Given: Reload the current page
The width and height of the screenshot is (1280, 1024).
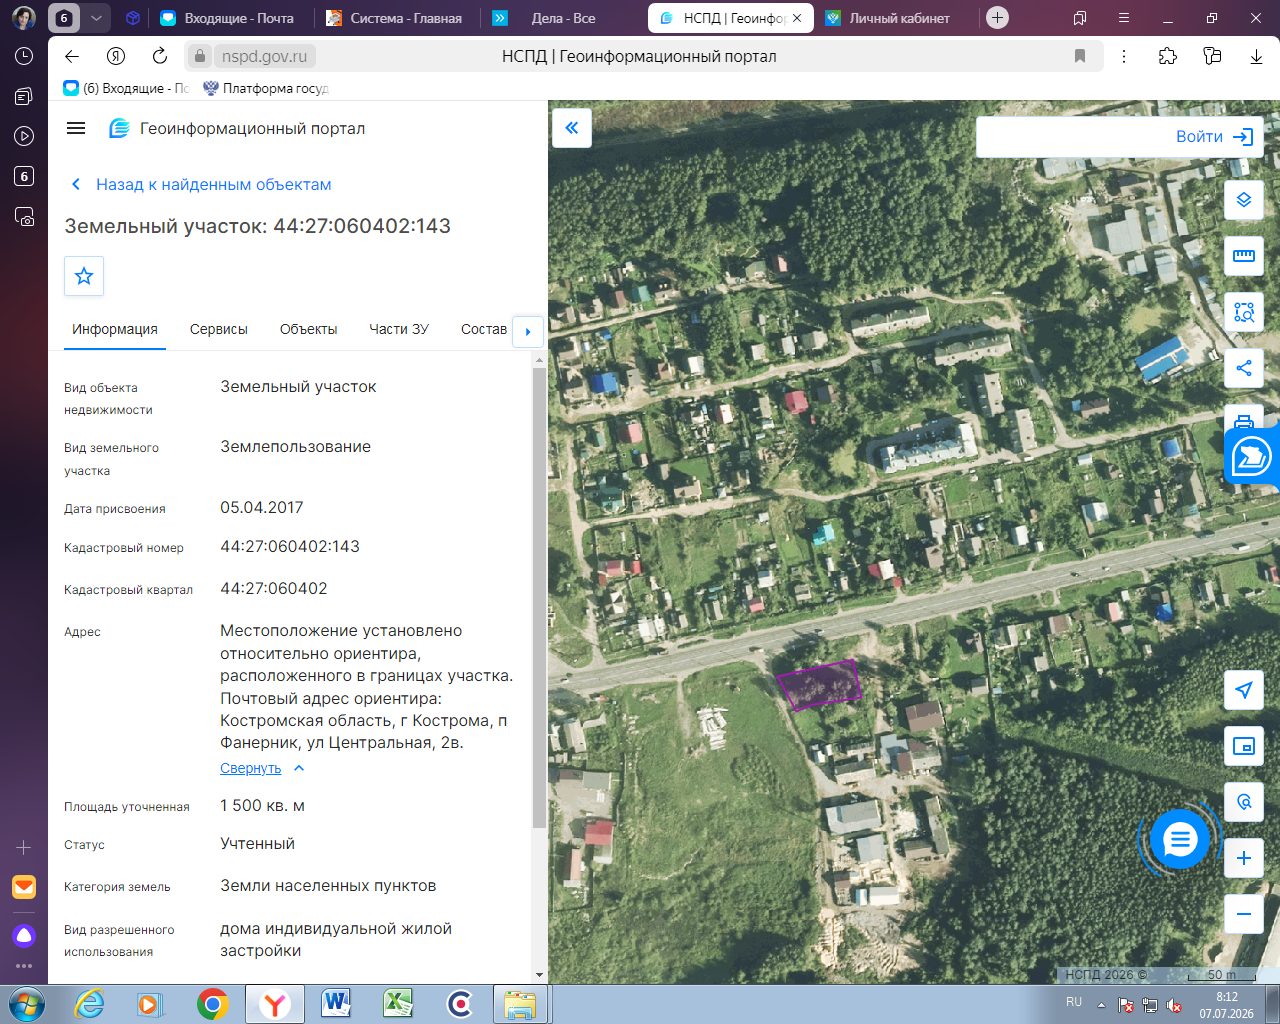Looking at the screenshot, I should [160, 56].
